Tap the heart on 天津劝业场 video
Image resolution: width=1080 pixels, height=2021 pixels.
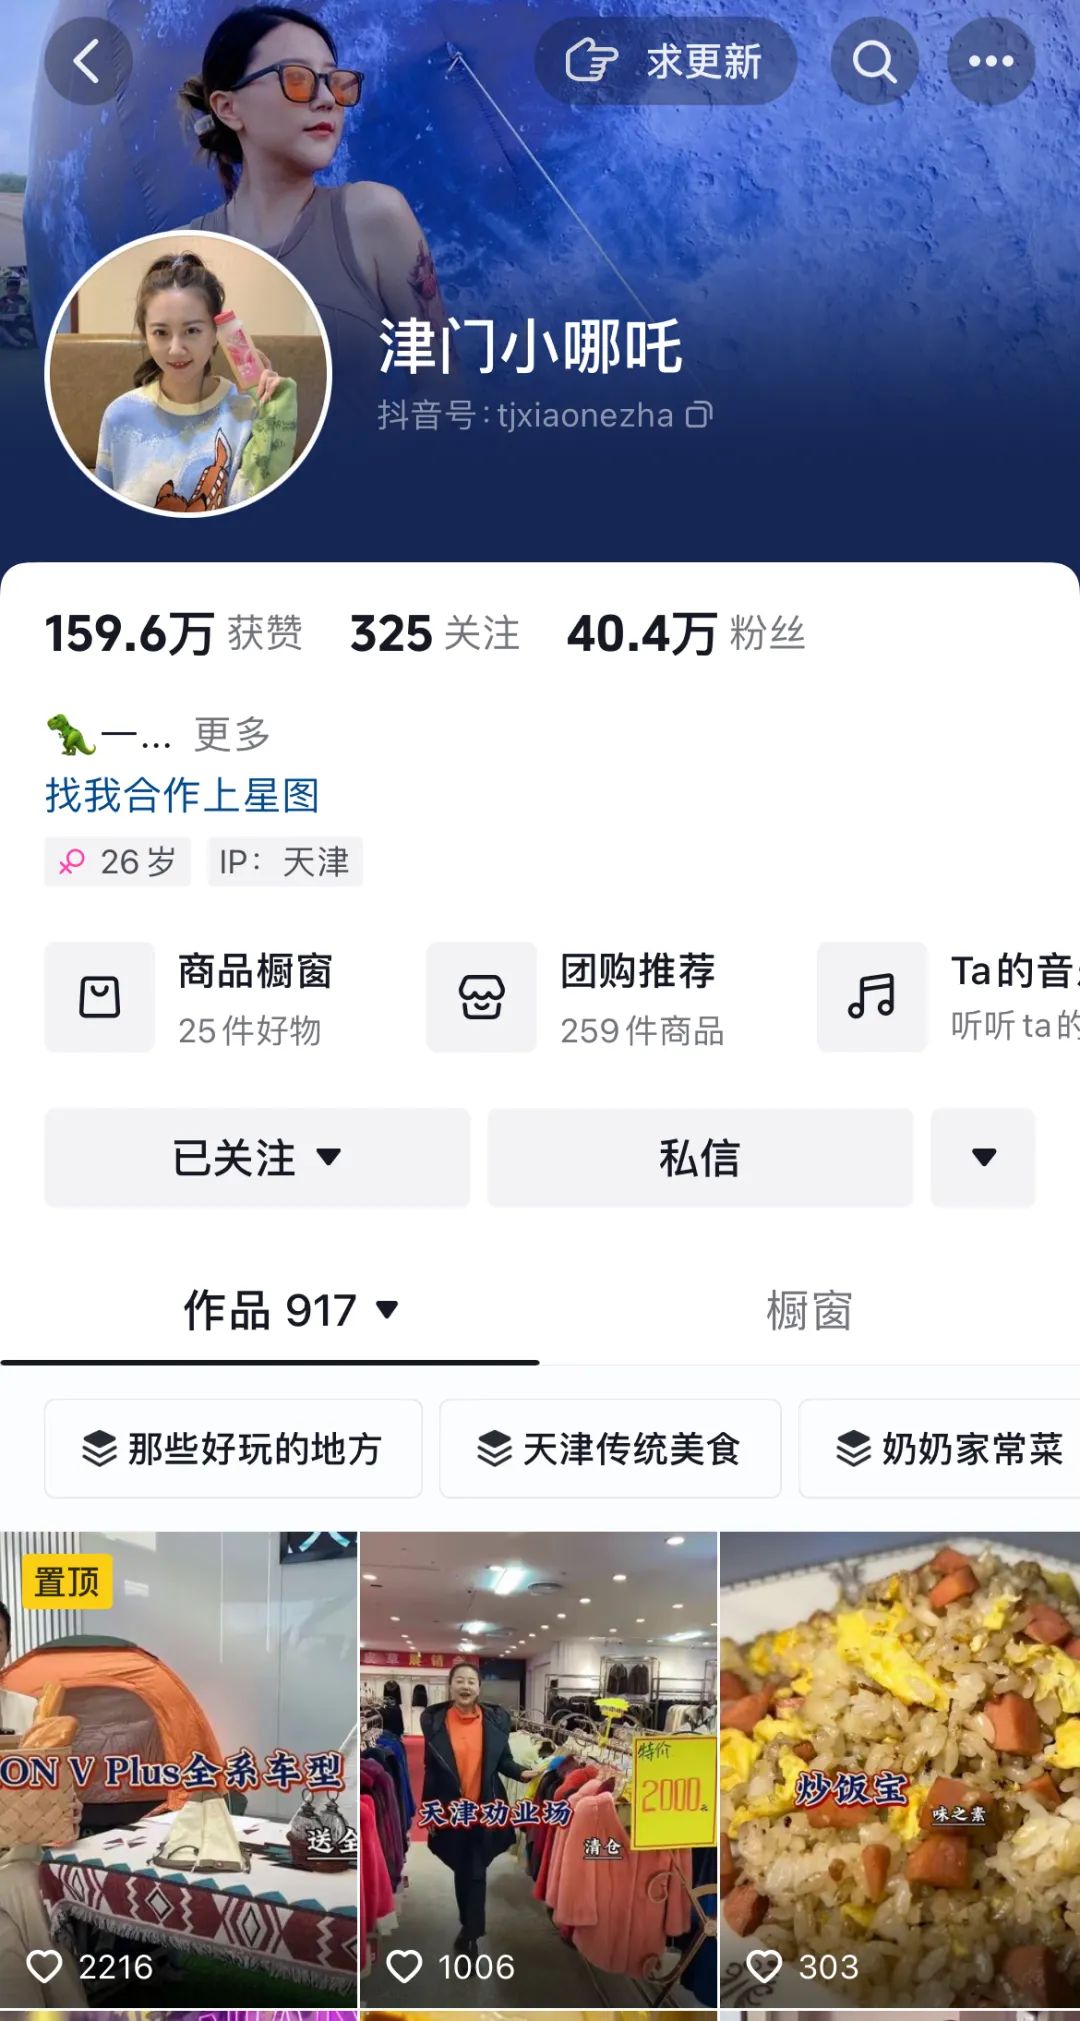pyautogui.click(x=404, y=1966)
